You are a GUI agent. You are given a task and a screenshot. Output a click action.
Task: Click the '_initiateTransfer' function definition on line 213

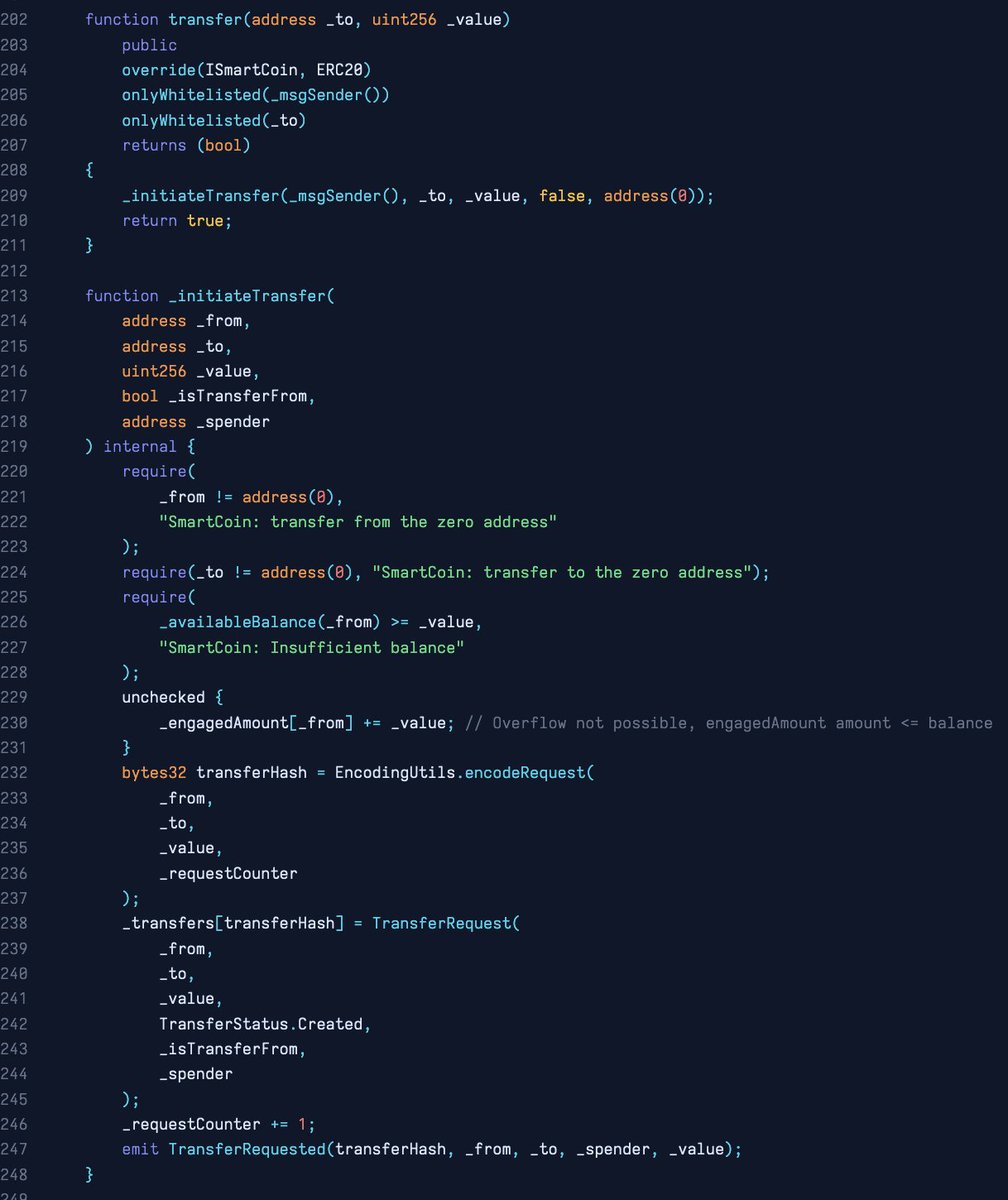246,296
